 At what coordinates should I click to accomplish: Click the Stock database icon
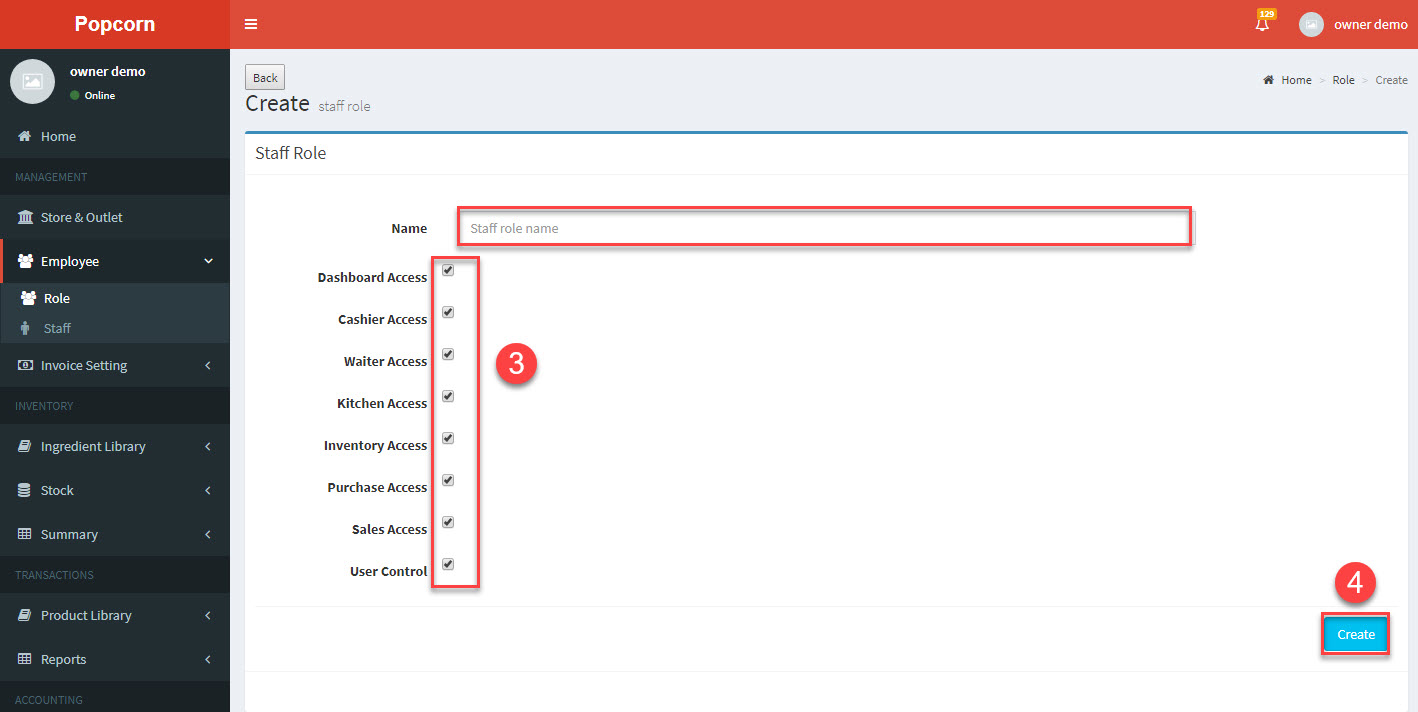coord(25,490)
